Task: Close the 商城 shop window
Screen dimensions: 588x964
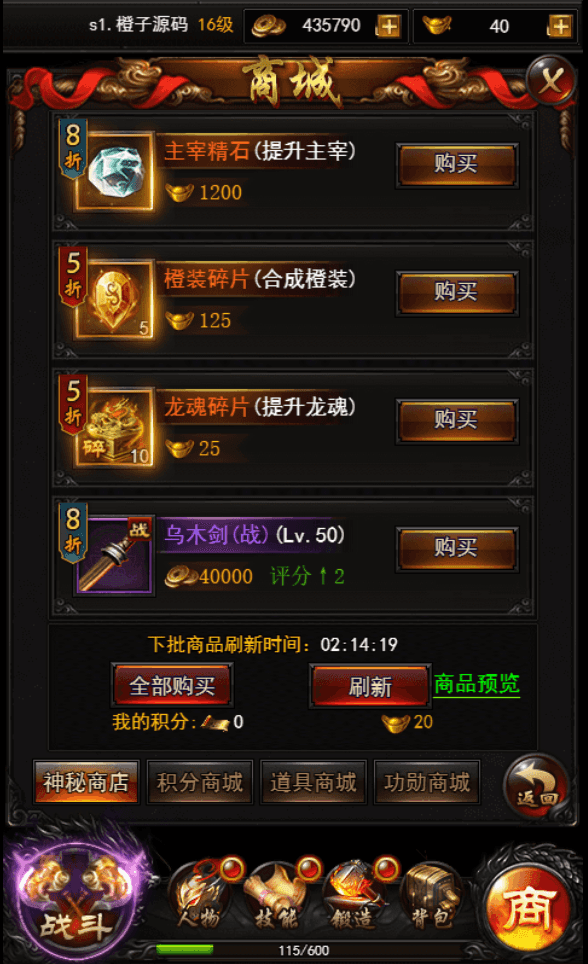Action: tap(551, 80)
